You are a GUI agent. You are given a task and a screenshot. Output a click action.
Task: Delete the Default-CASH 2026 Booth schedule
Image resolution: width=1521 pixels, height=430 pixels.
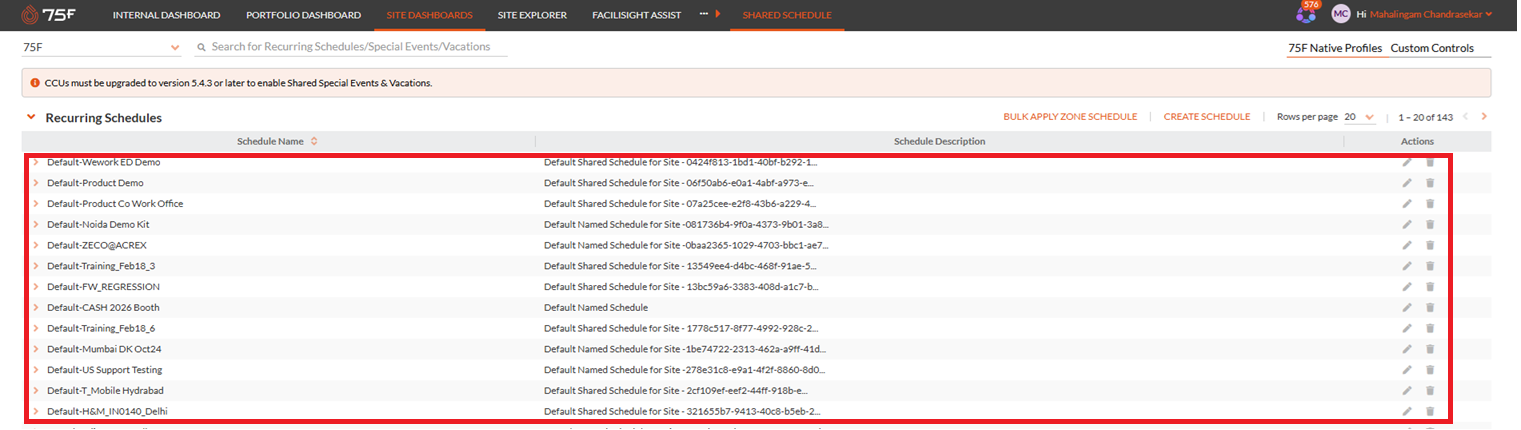coord(1430,307)
